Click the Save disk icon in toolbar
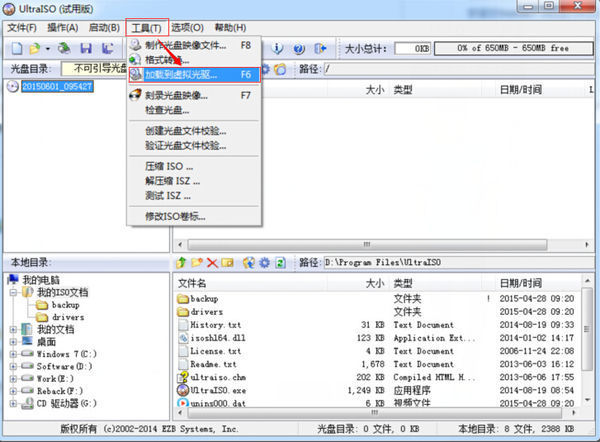Image resolution: width=600 pixels, height=442 pixels. pos(86,48)
